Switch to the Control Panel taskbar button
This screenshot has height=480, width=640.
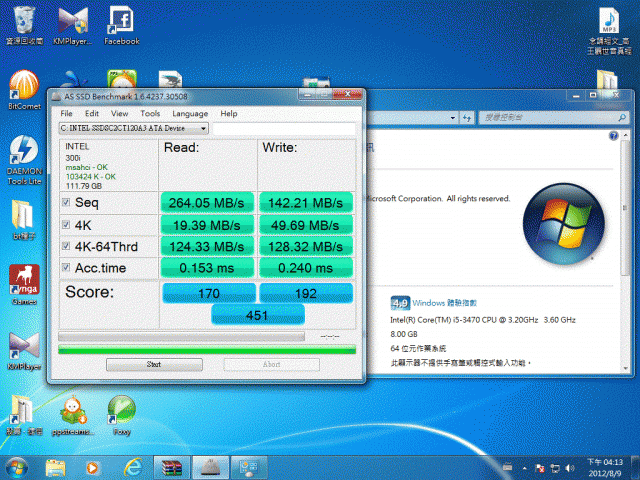point(249,468)
